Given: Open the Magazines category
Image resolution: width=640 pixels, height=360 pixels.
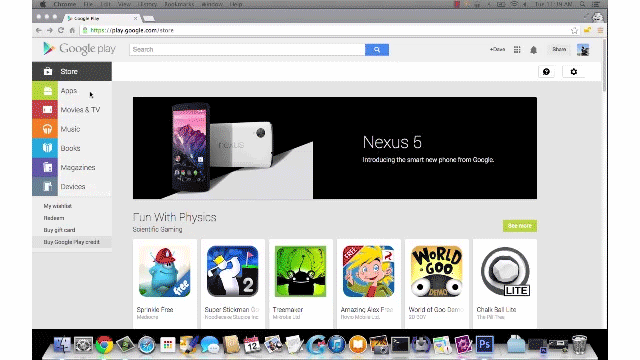Looking at the screenshot, I should pos(72,167).
